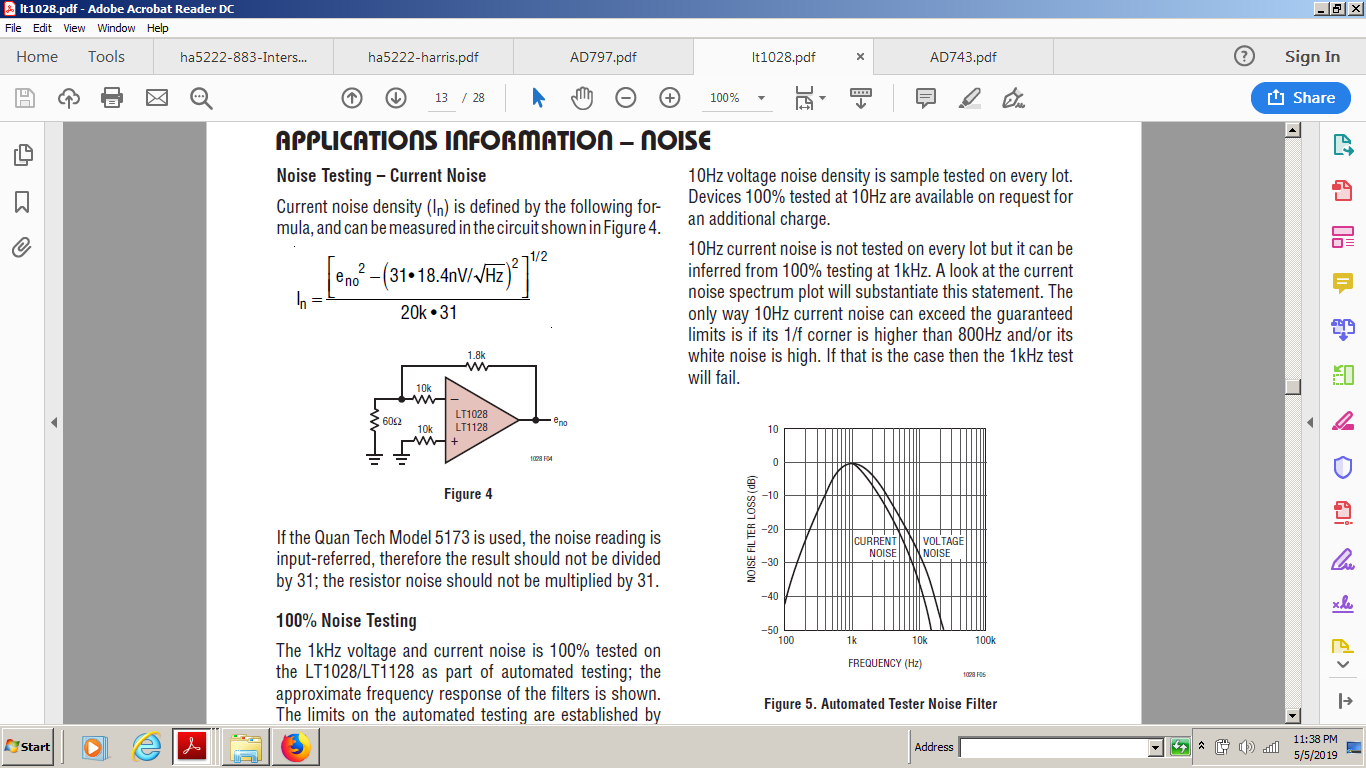The height and width of the screenshot is (768, 1366).
Task: Open the Find text magnifier tool
Action: point(201,98)
